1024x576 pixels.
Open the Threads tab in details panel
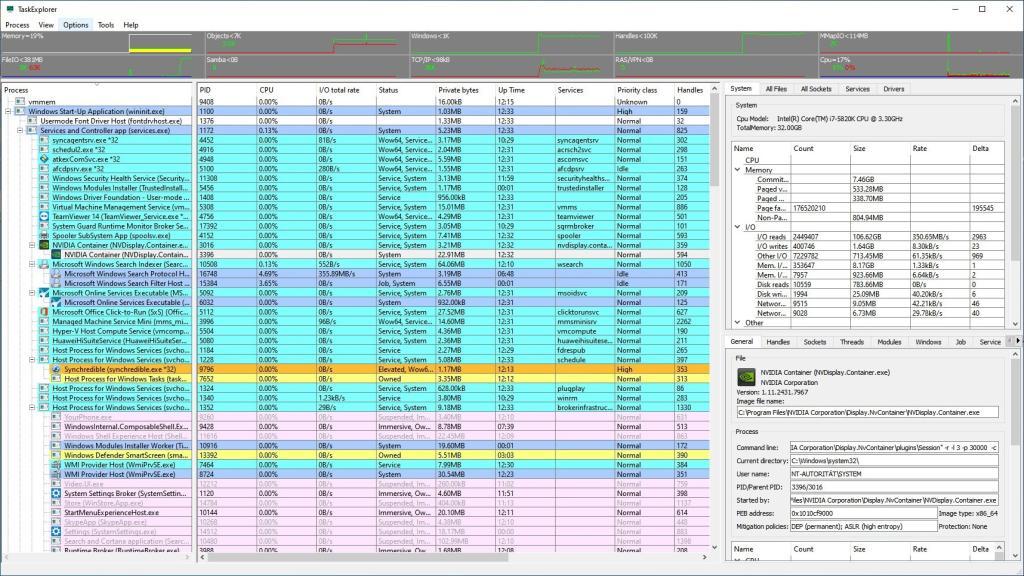click(x=852, y=342)
